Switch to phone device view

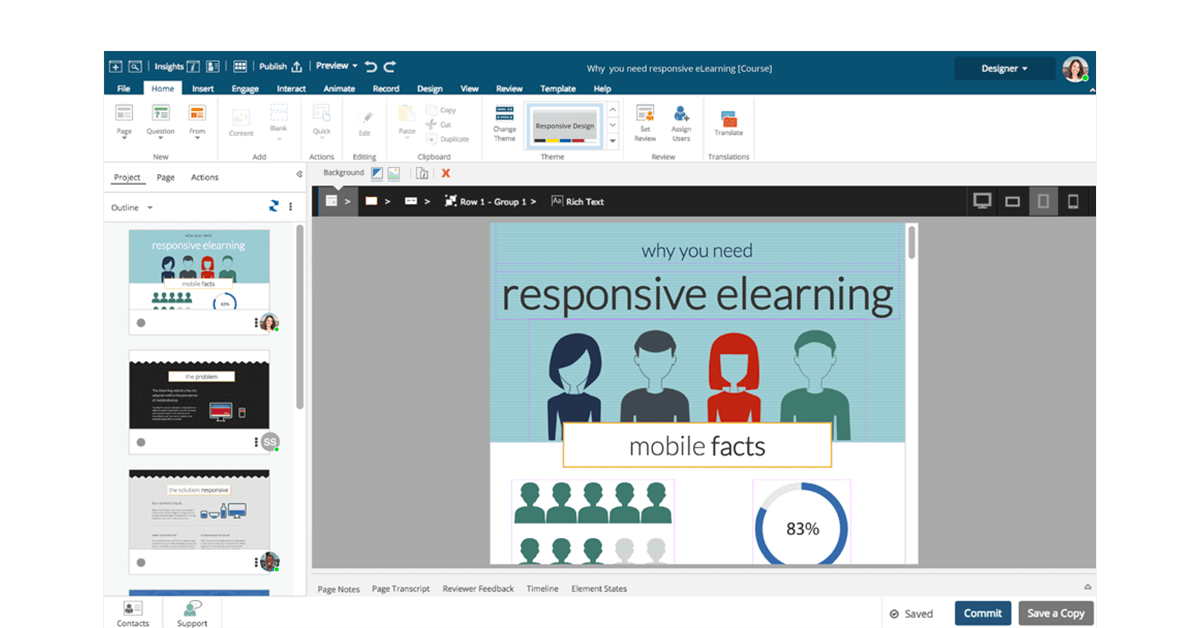(x=1073, y=201)
